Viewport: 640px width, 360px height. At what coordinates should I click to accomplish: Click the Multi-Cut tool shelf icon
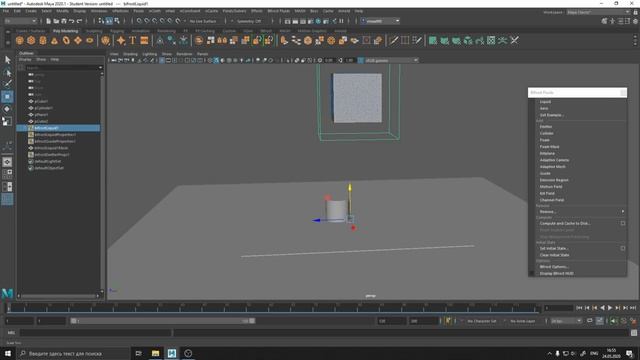pos(393,40)
